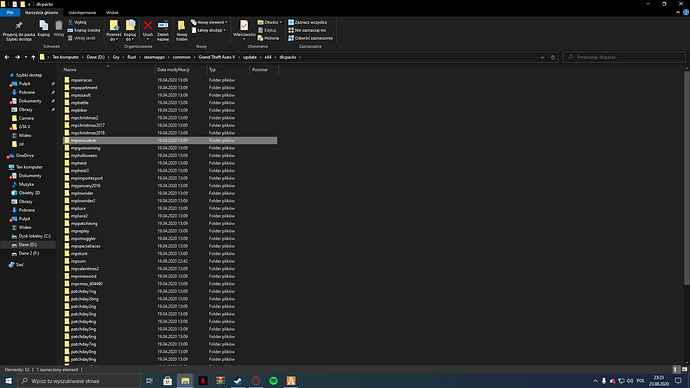Viewport: 690px width, 388px height.
Task: Click Kopiuj ścieżkę in the ribbon
Action: [84, 30]
